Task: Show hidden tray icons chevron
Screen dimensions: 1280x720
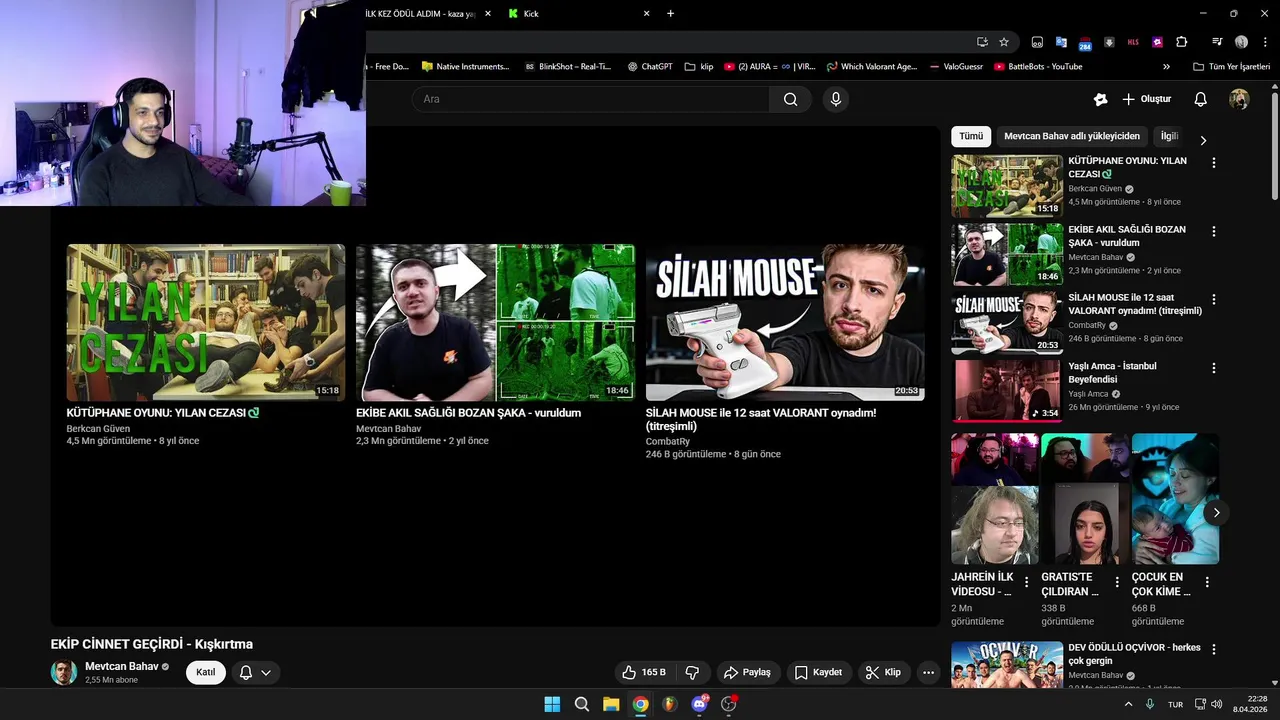Action: [x=1129, y=704]
